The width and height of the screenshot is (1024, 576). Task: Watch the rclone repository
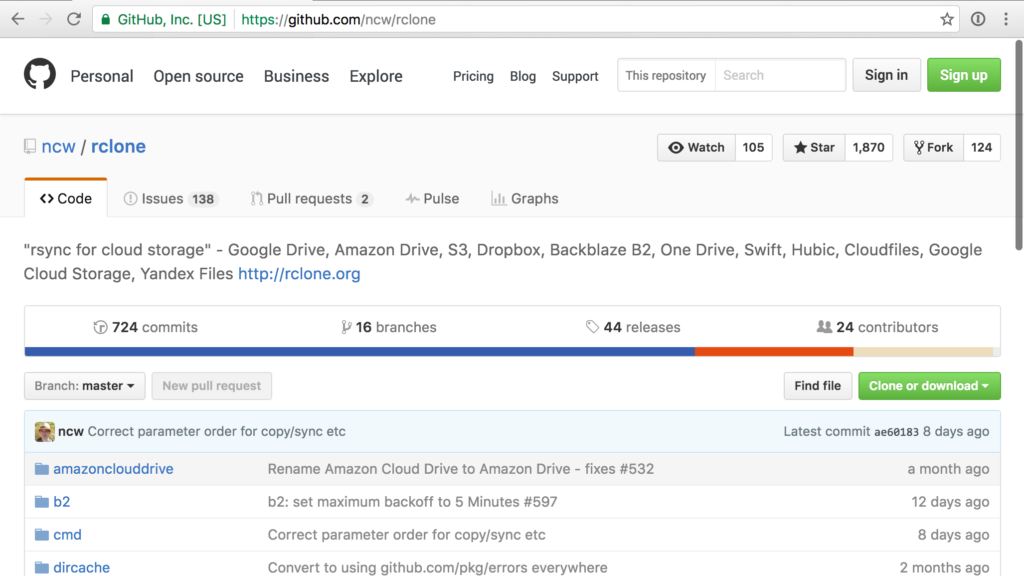(696, 147)
